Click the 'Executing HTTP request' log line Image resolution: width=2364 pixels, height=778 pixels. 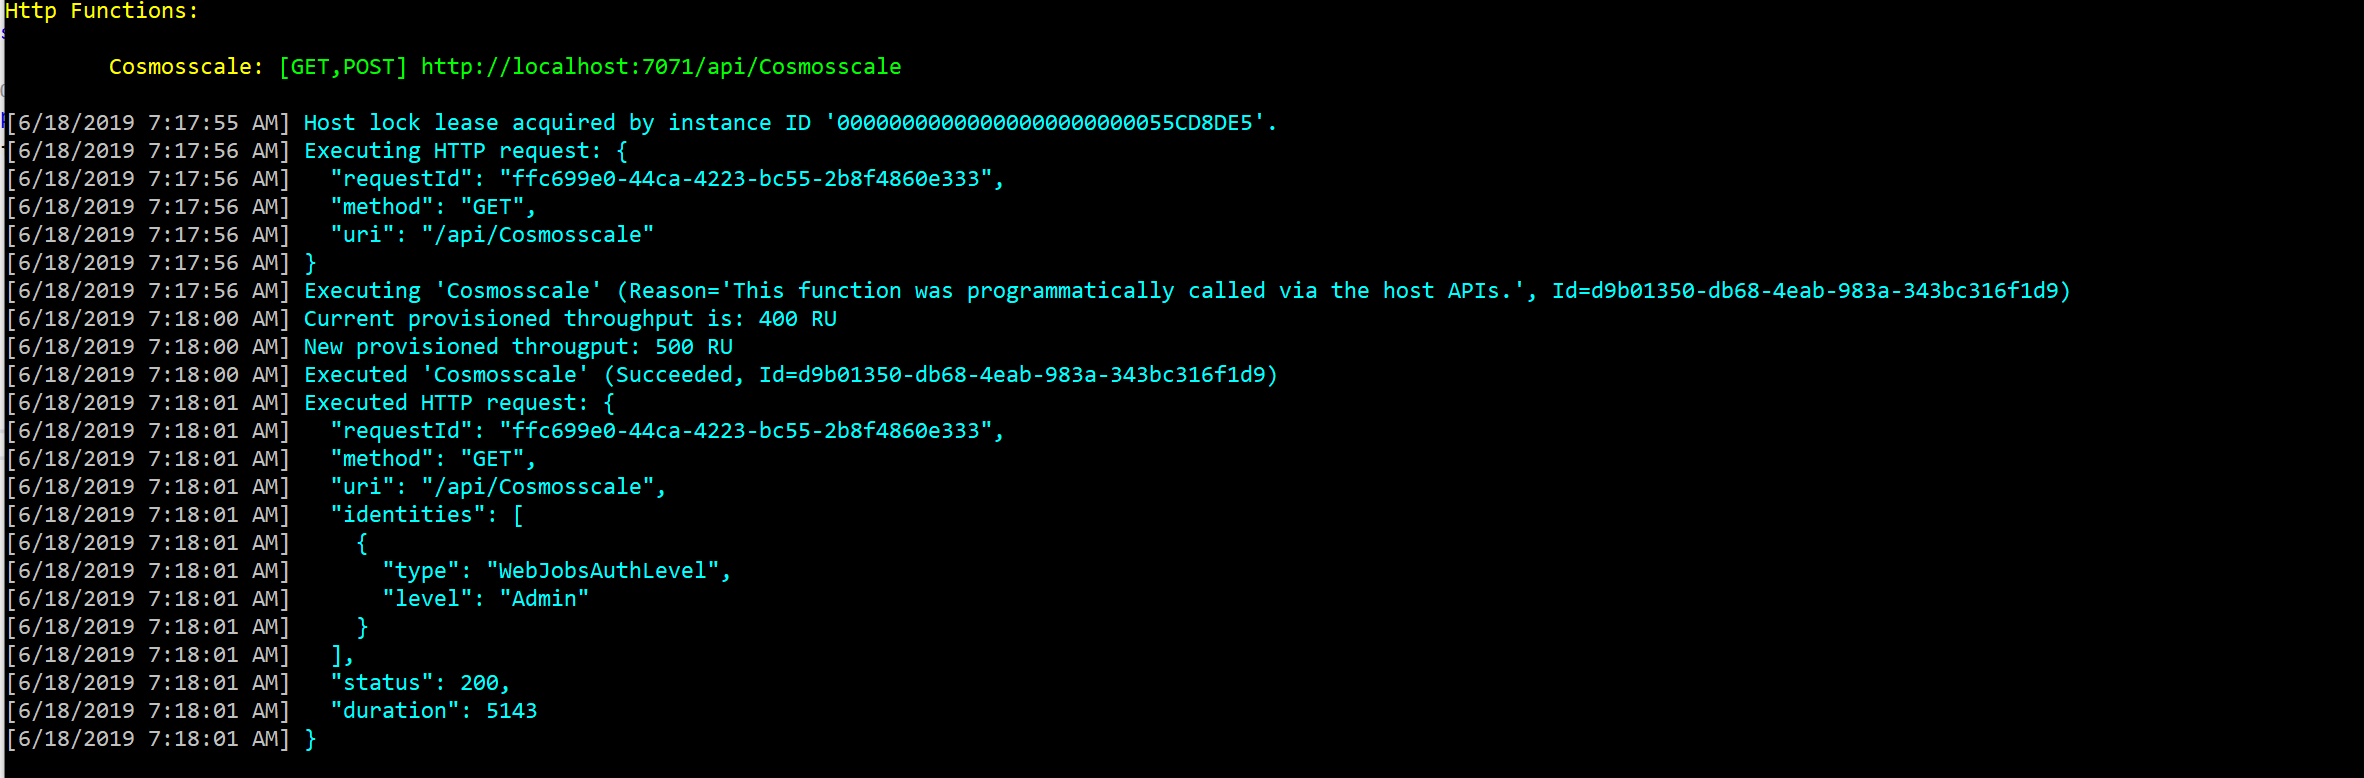[466, 151]
